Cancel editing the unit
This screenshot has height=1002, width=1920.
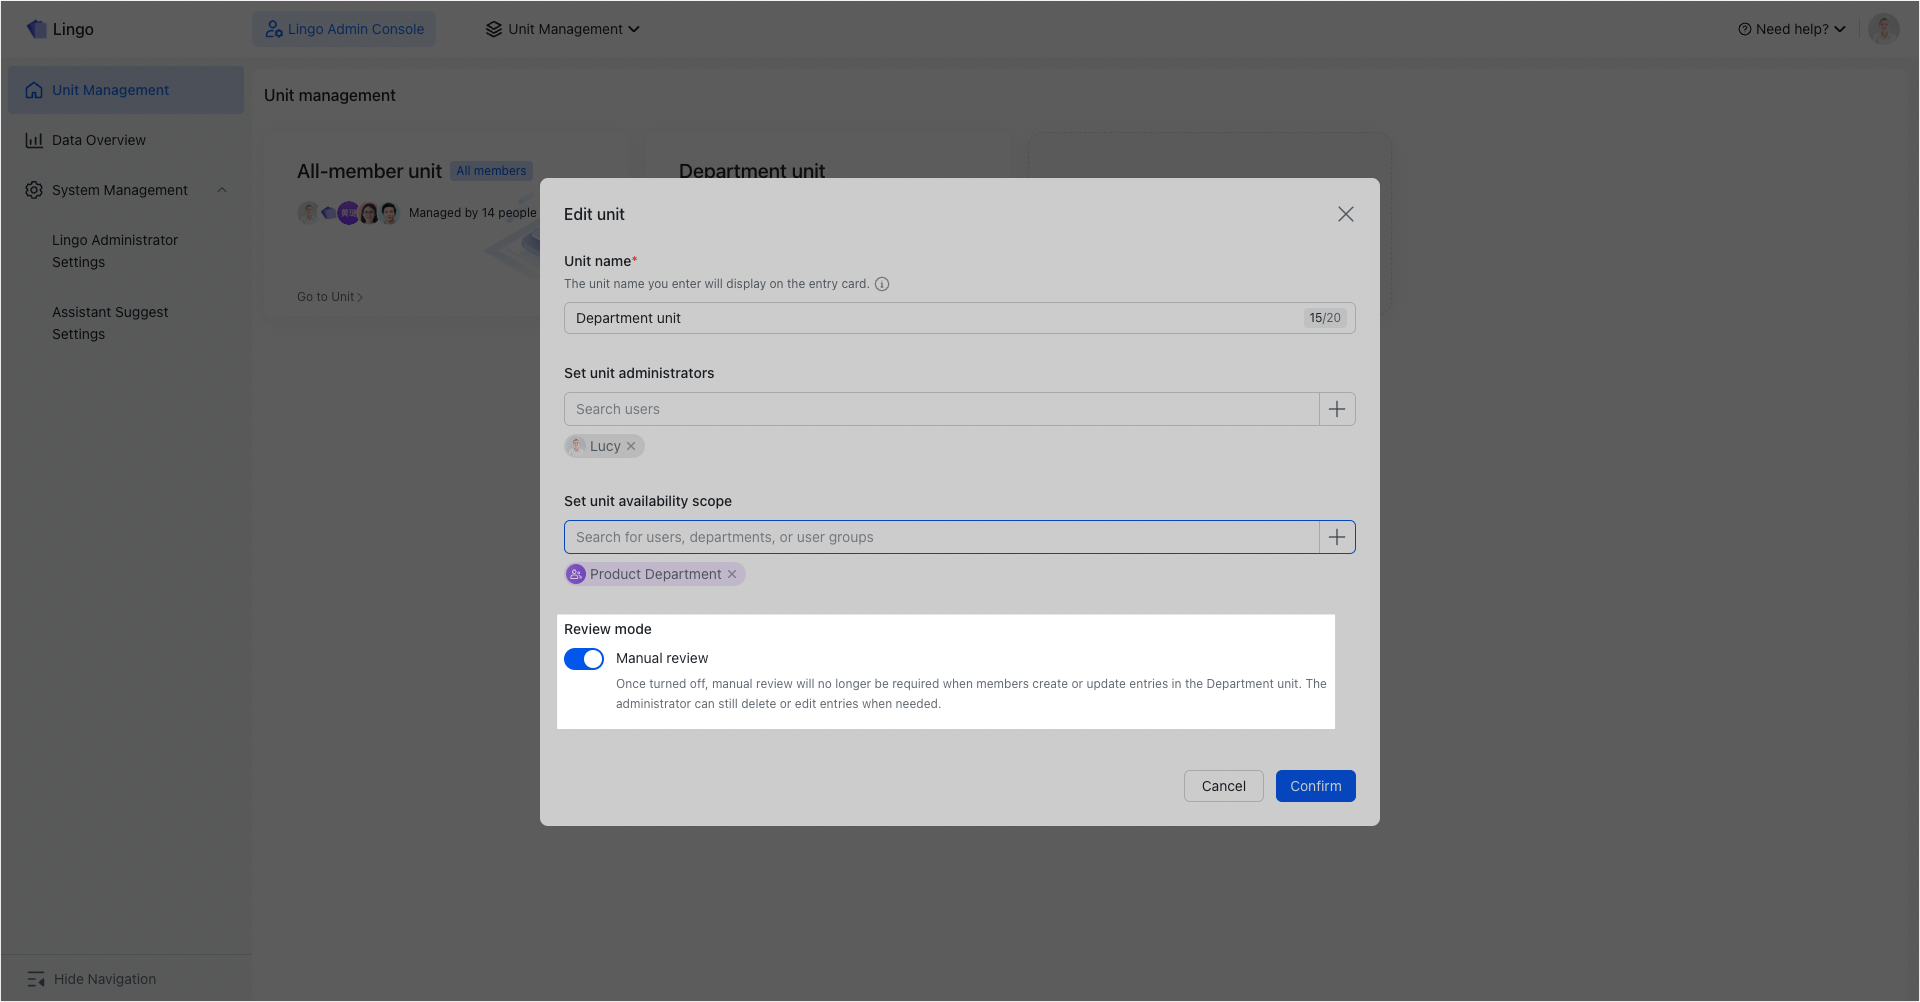[1223, 786]
